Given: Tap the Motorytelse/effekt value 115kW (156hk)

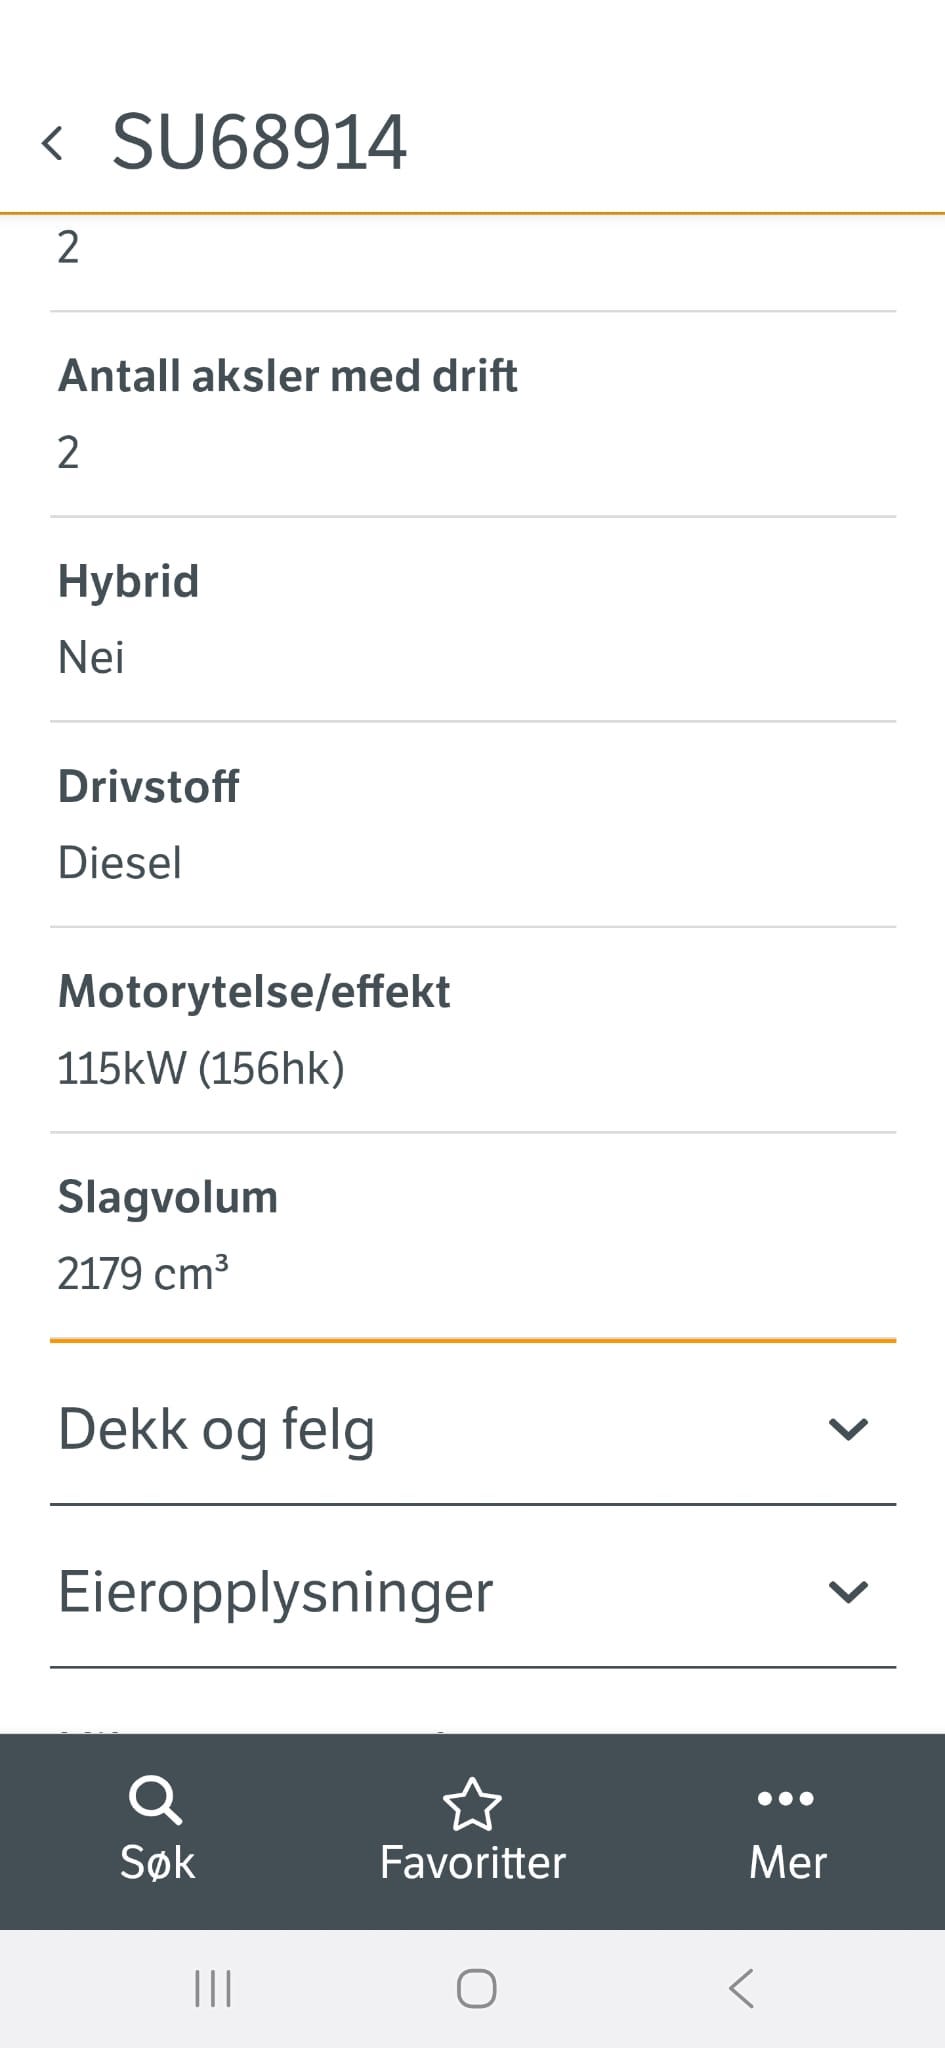Looking at the screenshot, I should (200, 1069).
